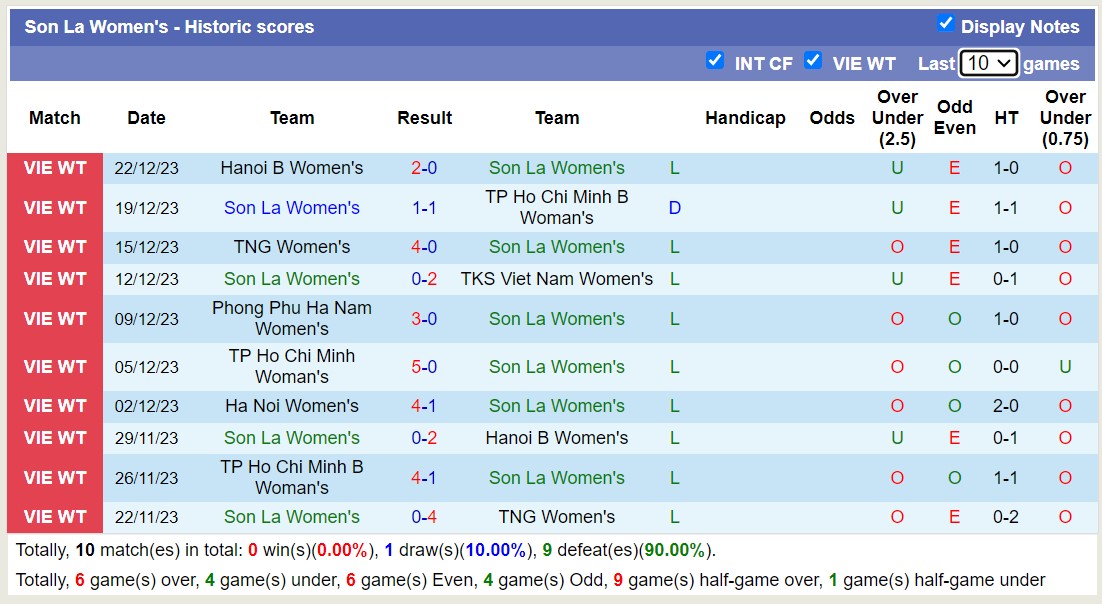
Task: Click the 4-1 score versus Ha Noi Women's
Action: coord(424,406)
